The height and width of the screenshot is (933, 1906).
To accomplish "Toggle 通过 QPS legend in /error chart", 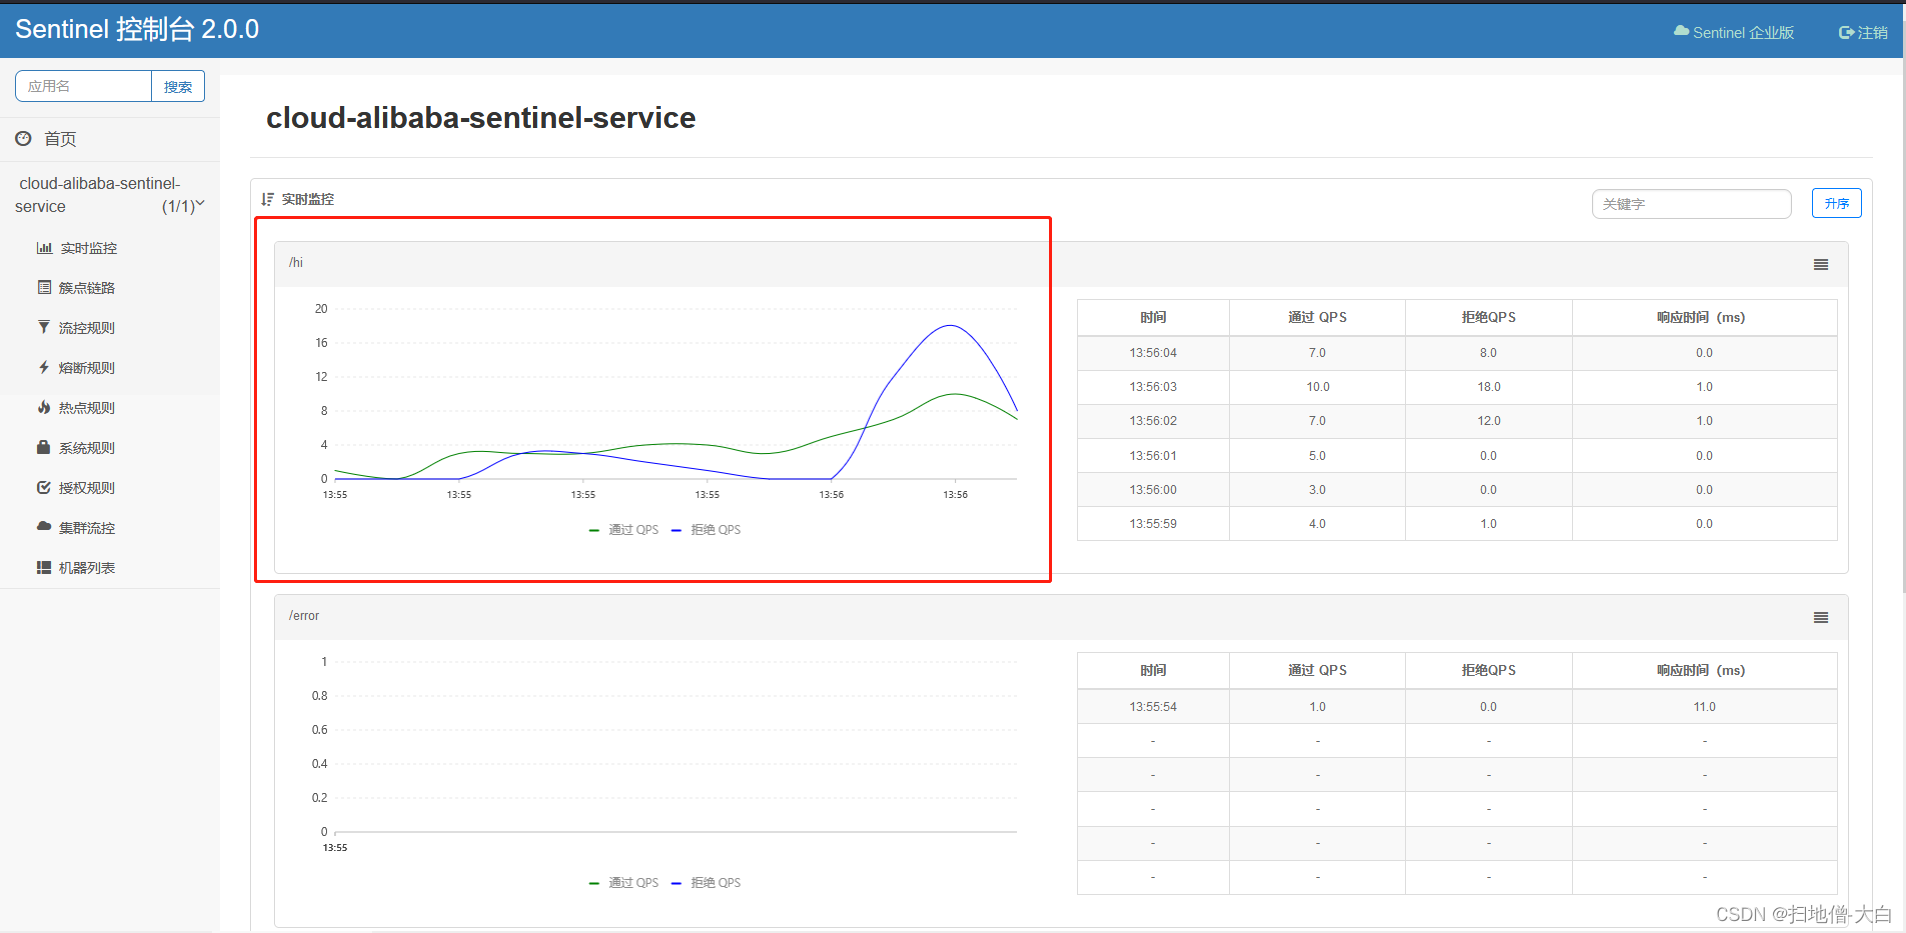I will pyautogui.click(x=624, y=883).
